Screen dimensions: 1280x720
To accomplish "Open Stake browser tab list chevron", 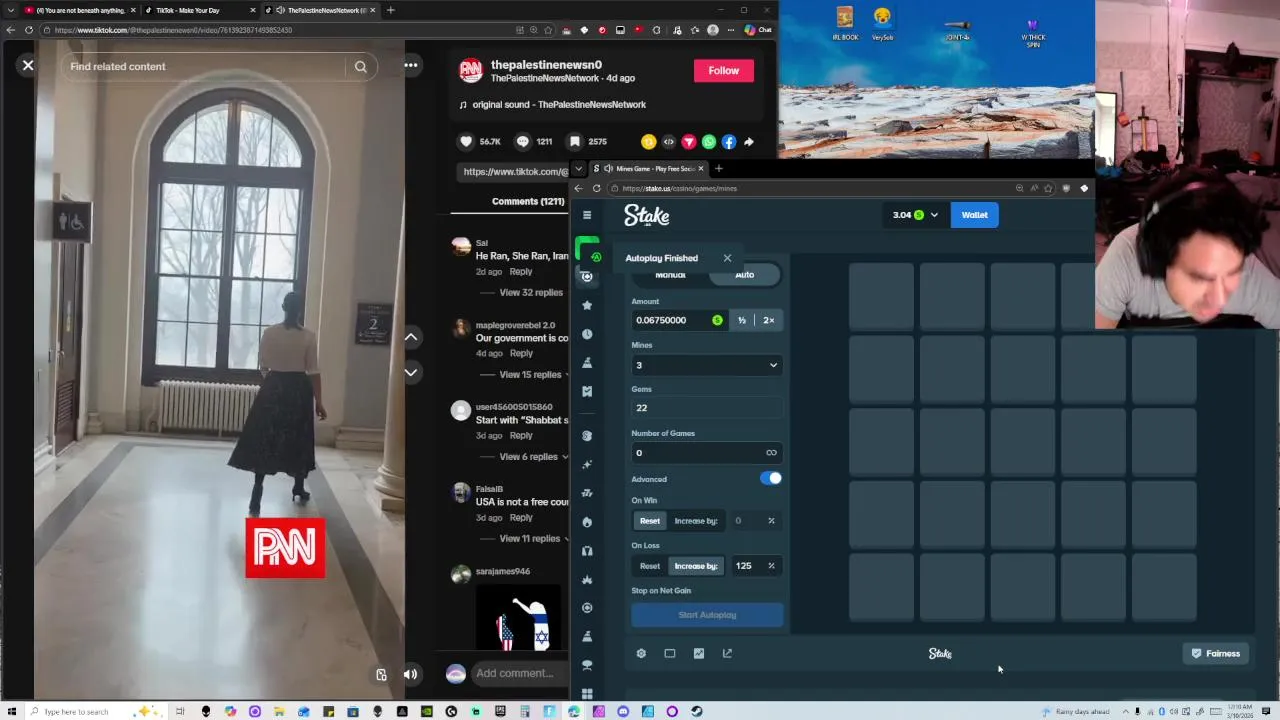I will 578,168.
